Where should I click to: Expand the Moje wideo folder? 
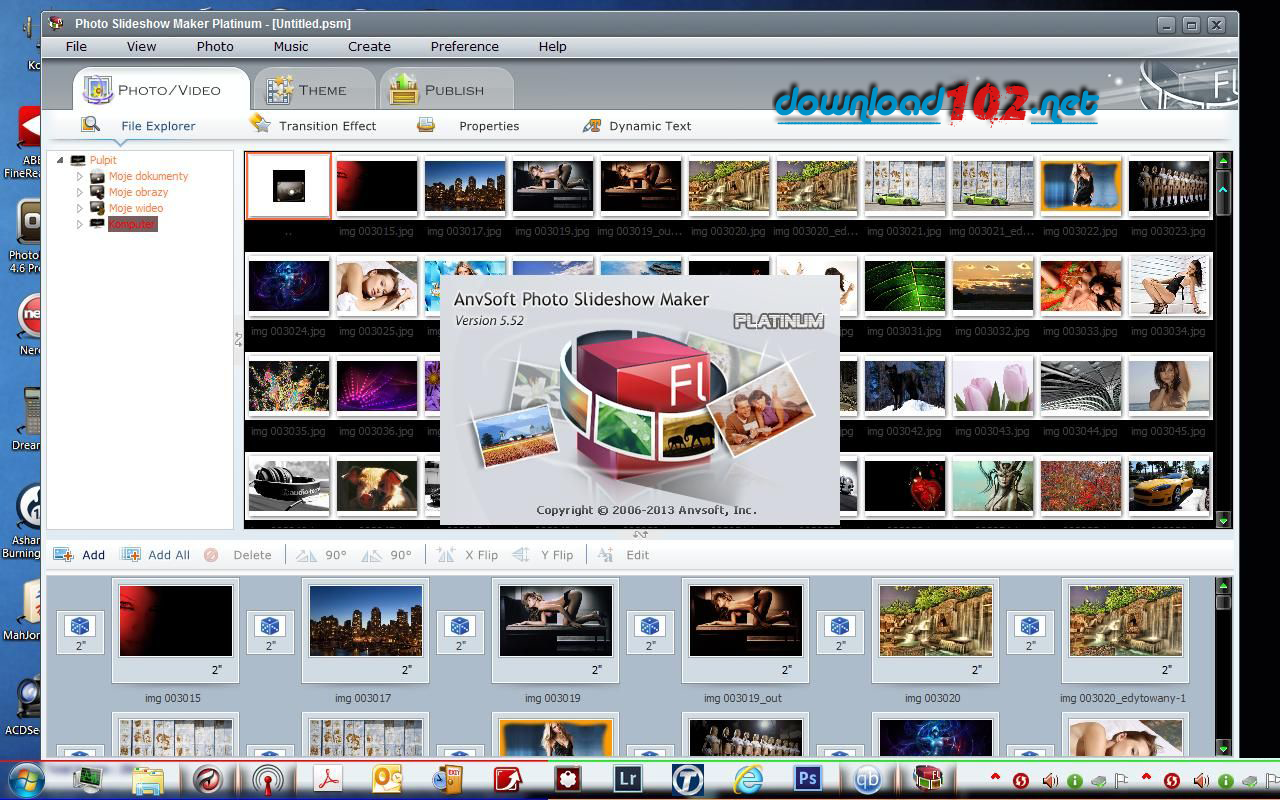(80, 208)
